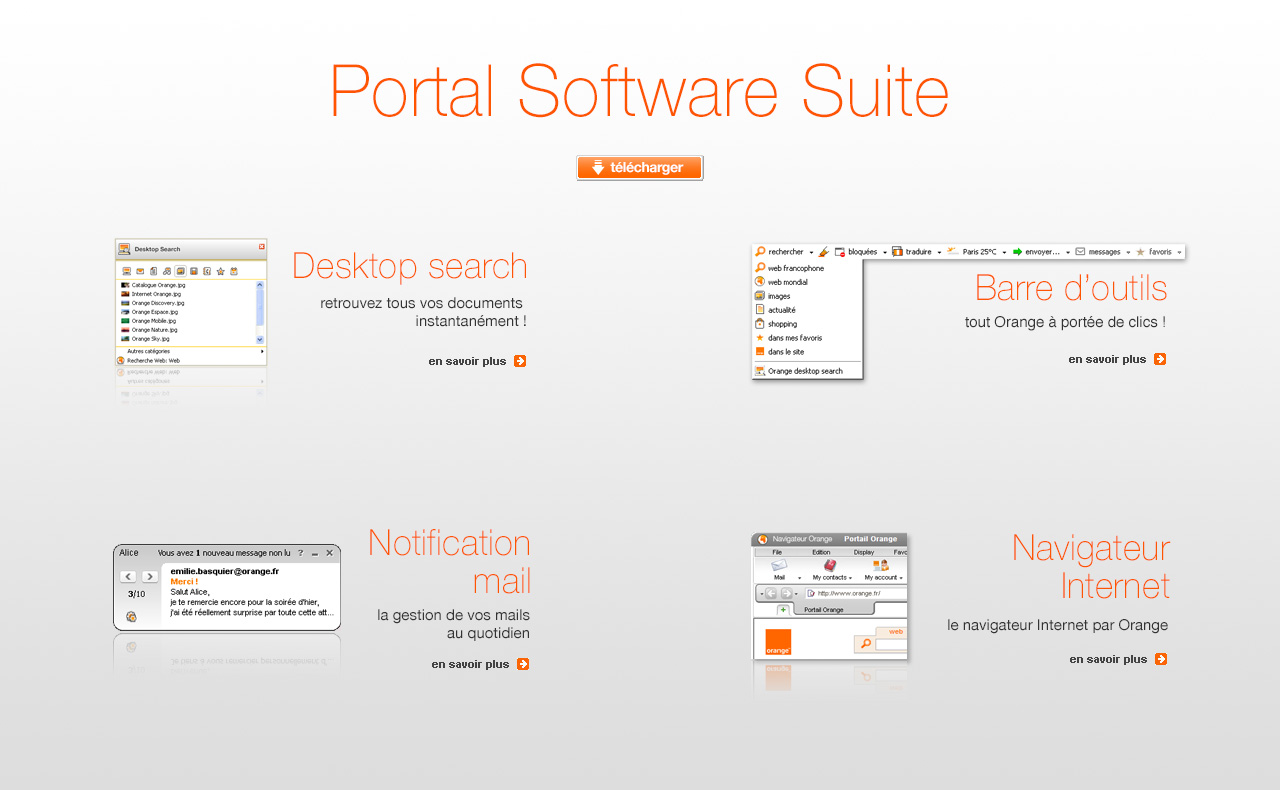1280x790 pixels.
Task: Close the Desktop Search panel
Action: coord(262,246)
